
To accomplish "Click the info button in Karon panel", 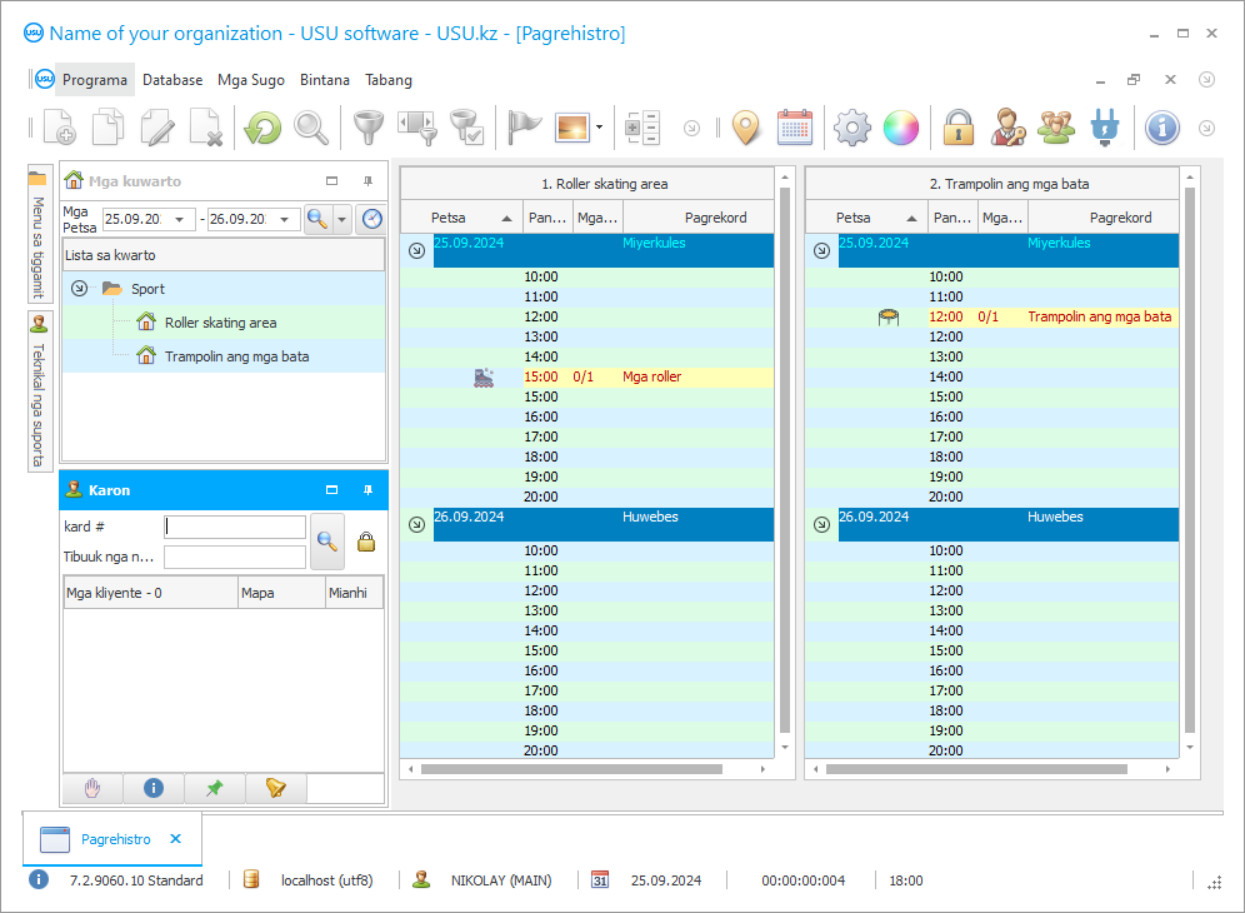I will click(154, 788).
